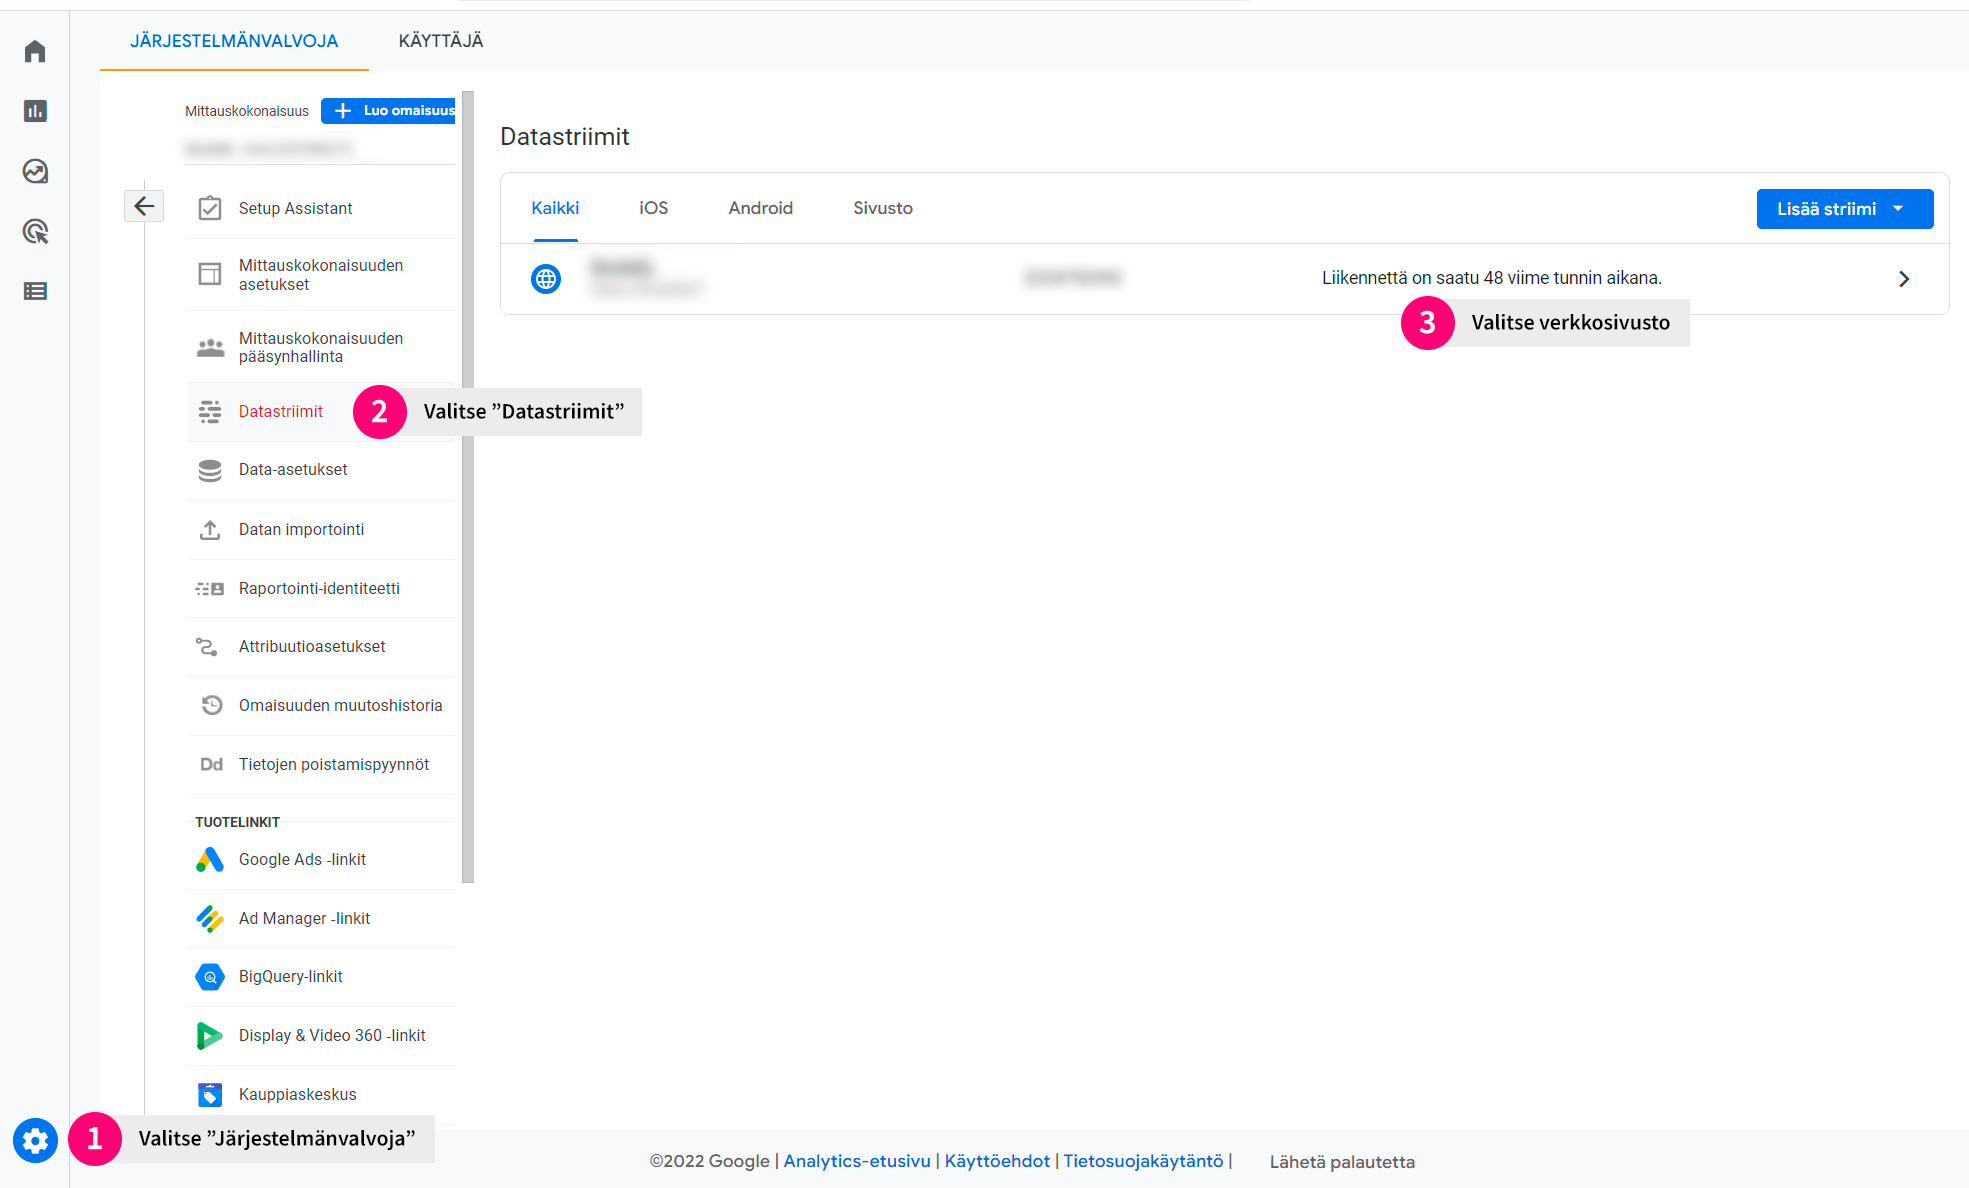Click the people icon for pääsynhallinta
Screen dimensions: 1969x1188
click(210, 347)
